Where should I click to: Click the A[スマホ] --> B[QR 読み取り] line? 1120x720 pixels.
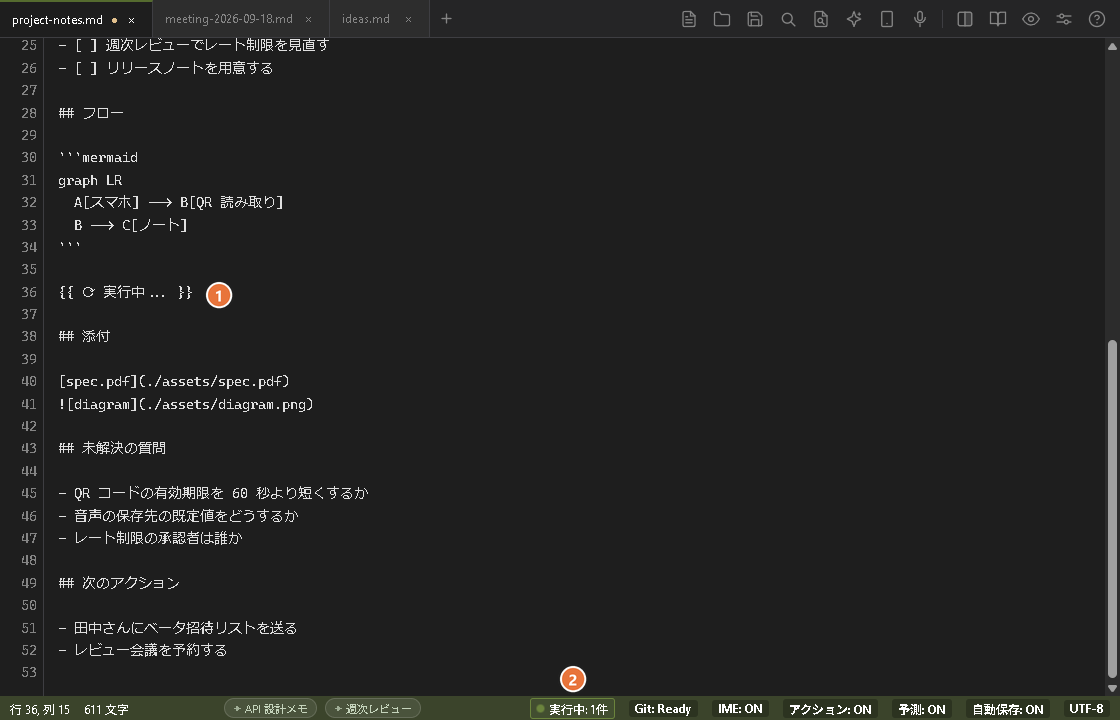click(x=179, y=202)
